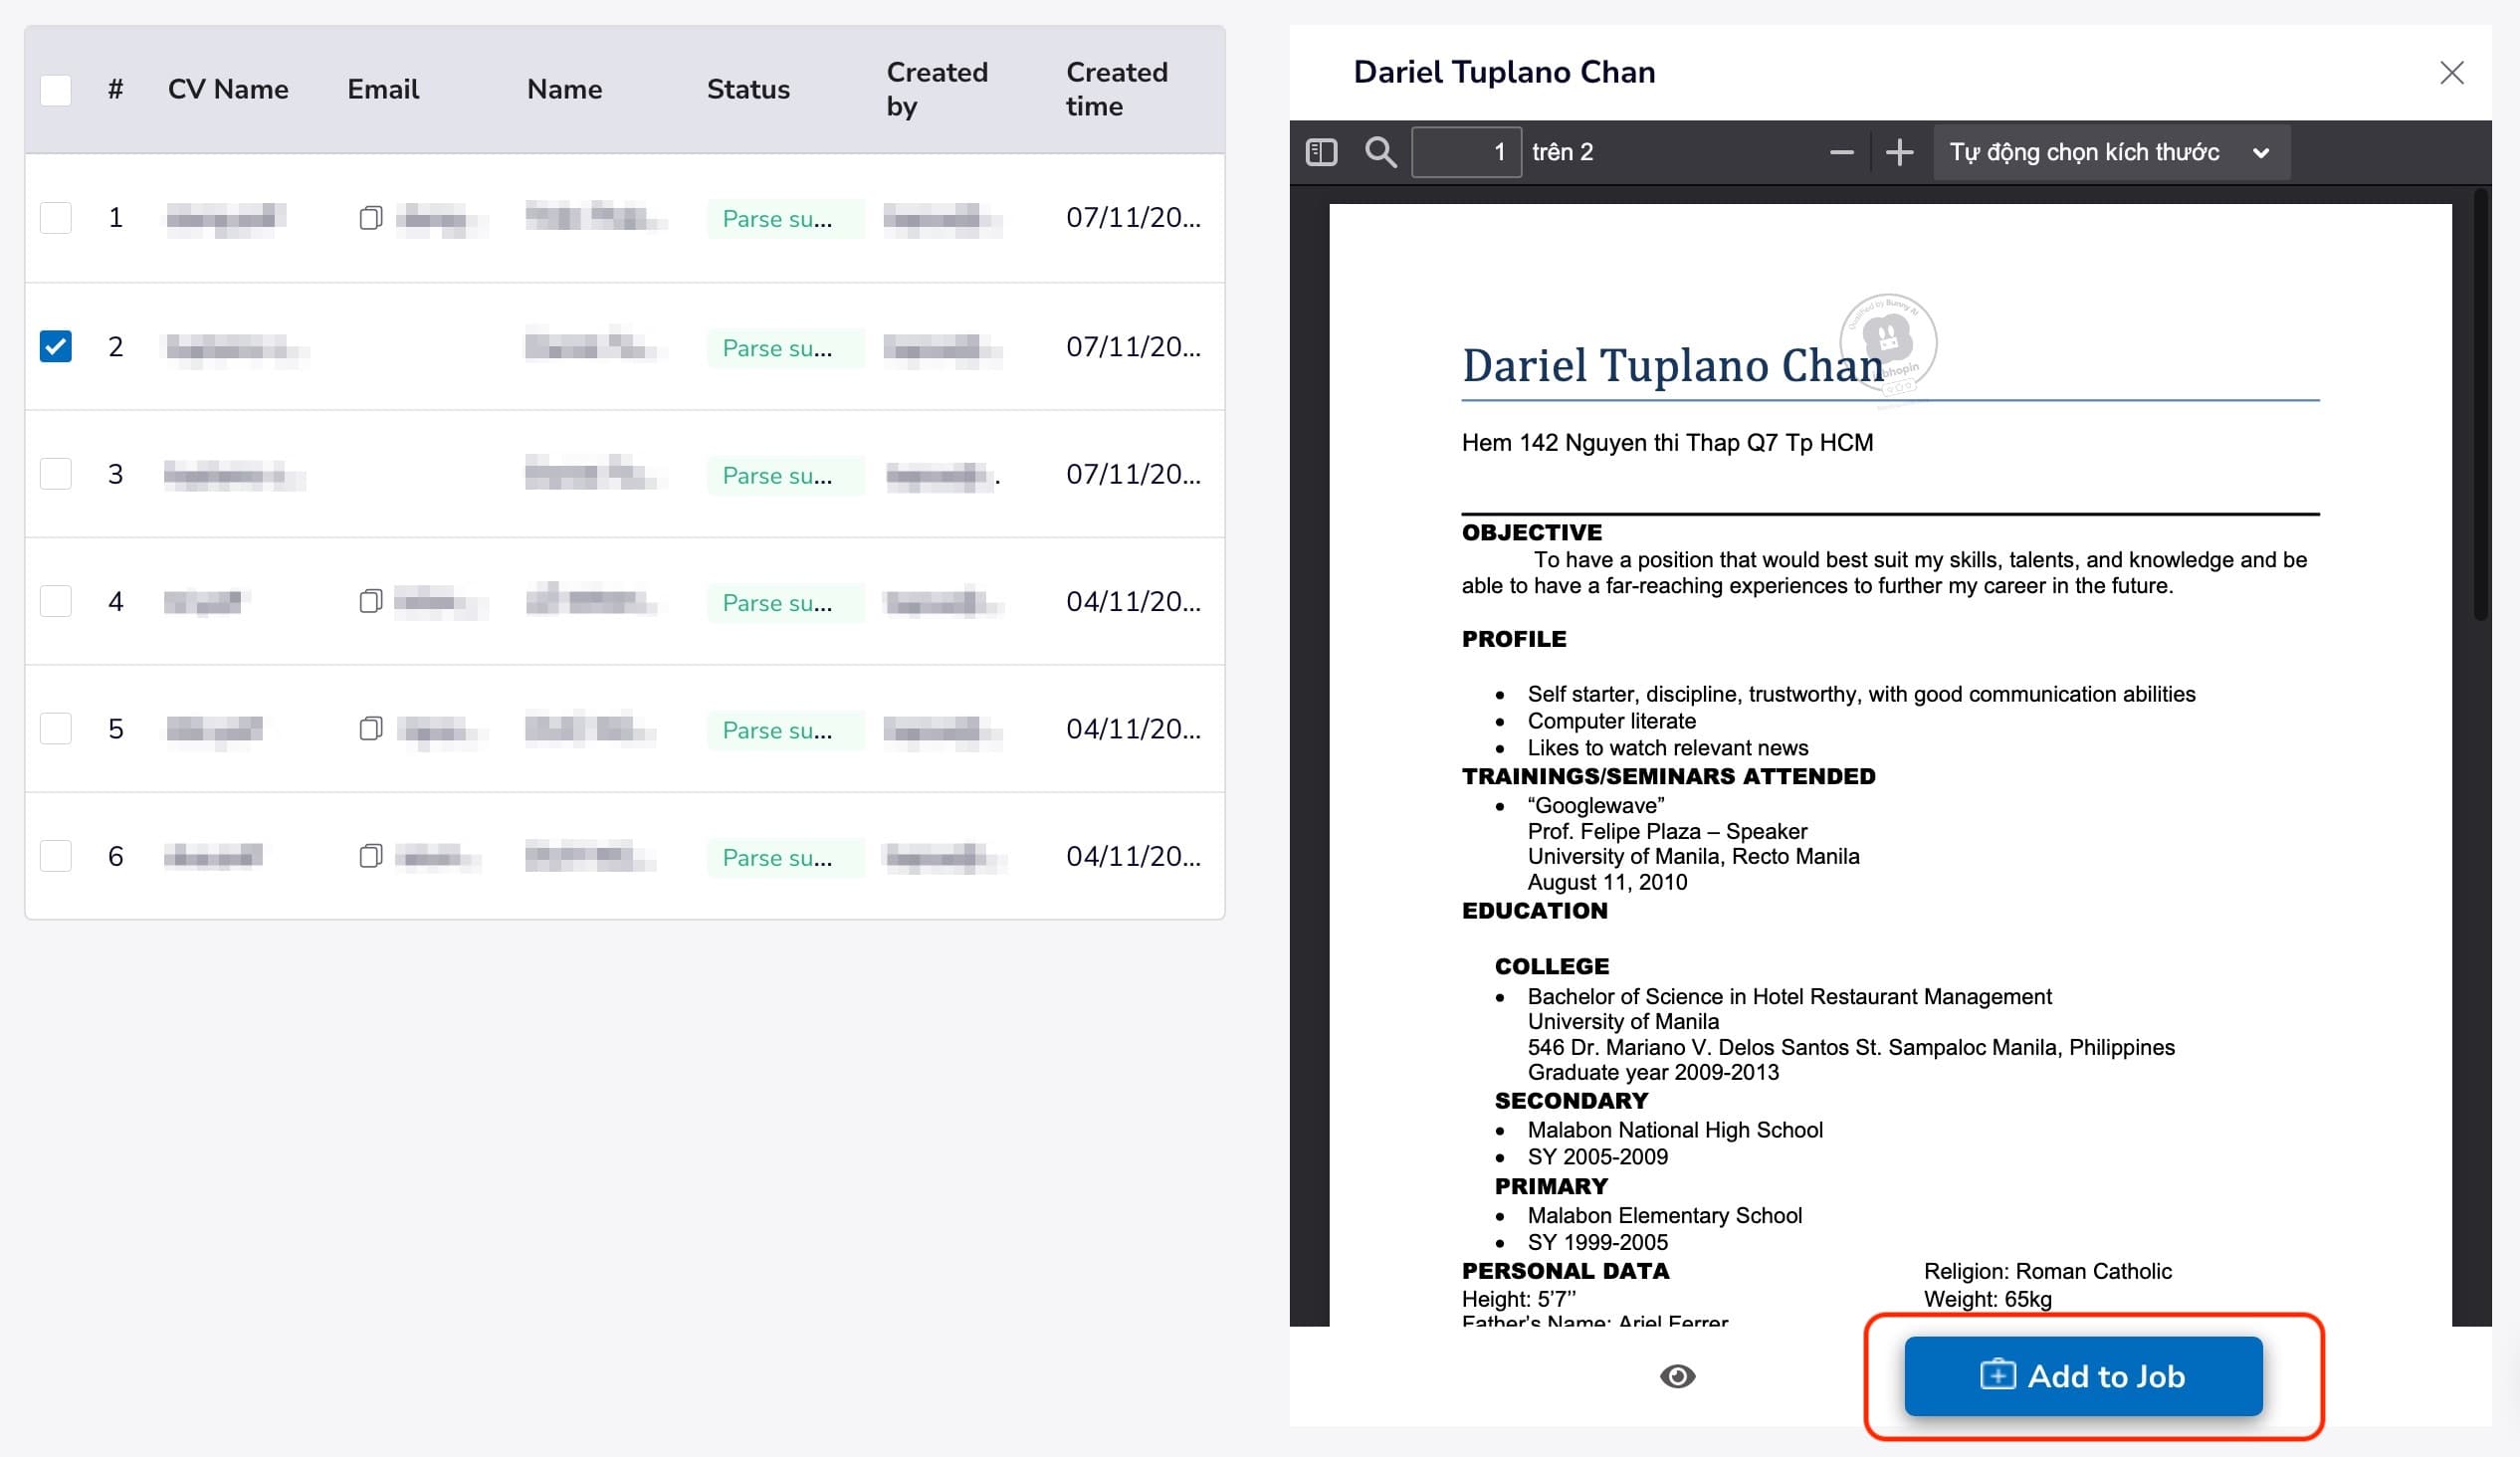Enable checkbox for row 2

tap(56, 345)
